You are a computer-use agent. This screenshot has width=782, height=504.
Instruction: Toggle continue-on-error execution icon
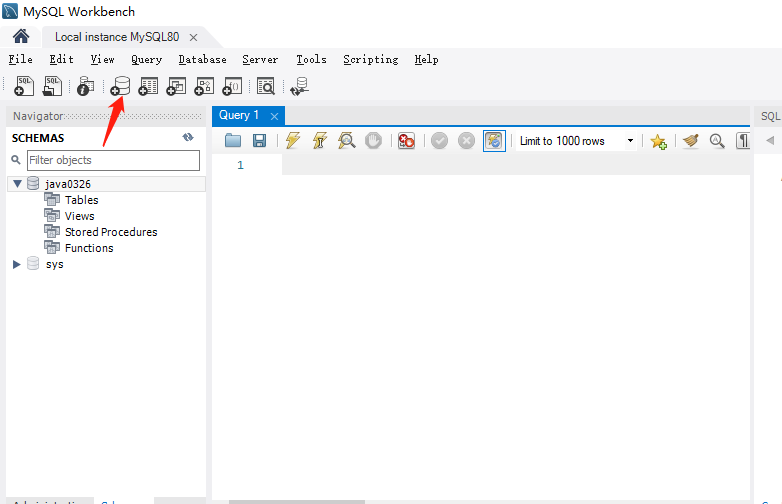(406, 141)
